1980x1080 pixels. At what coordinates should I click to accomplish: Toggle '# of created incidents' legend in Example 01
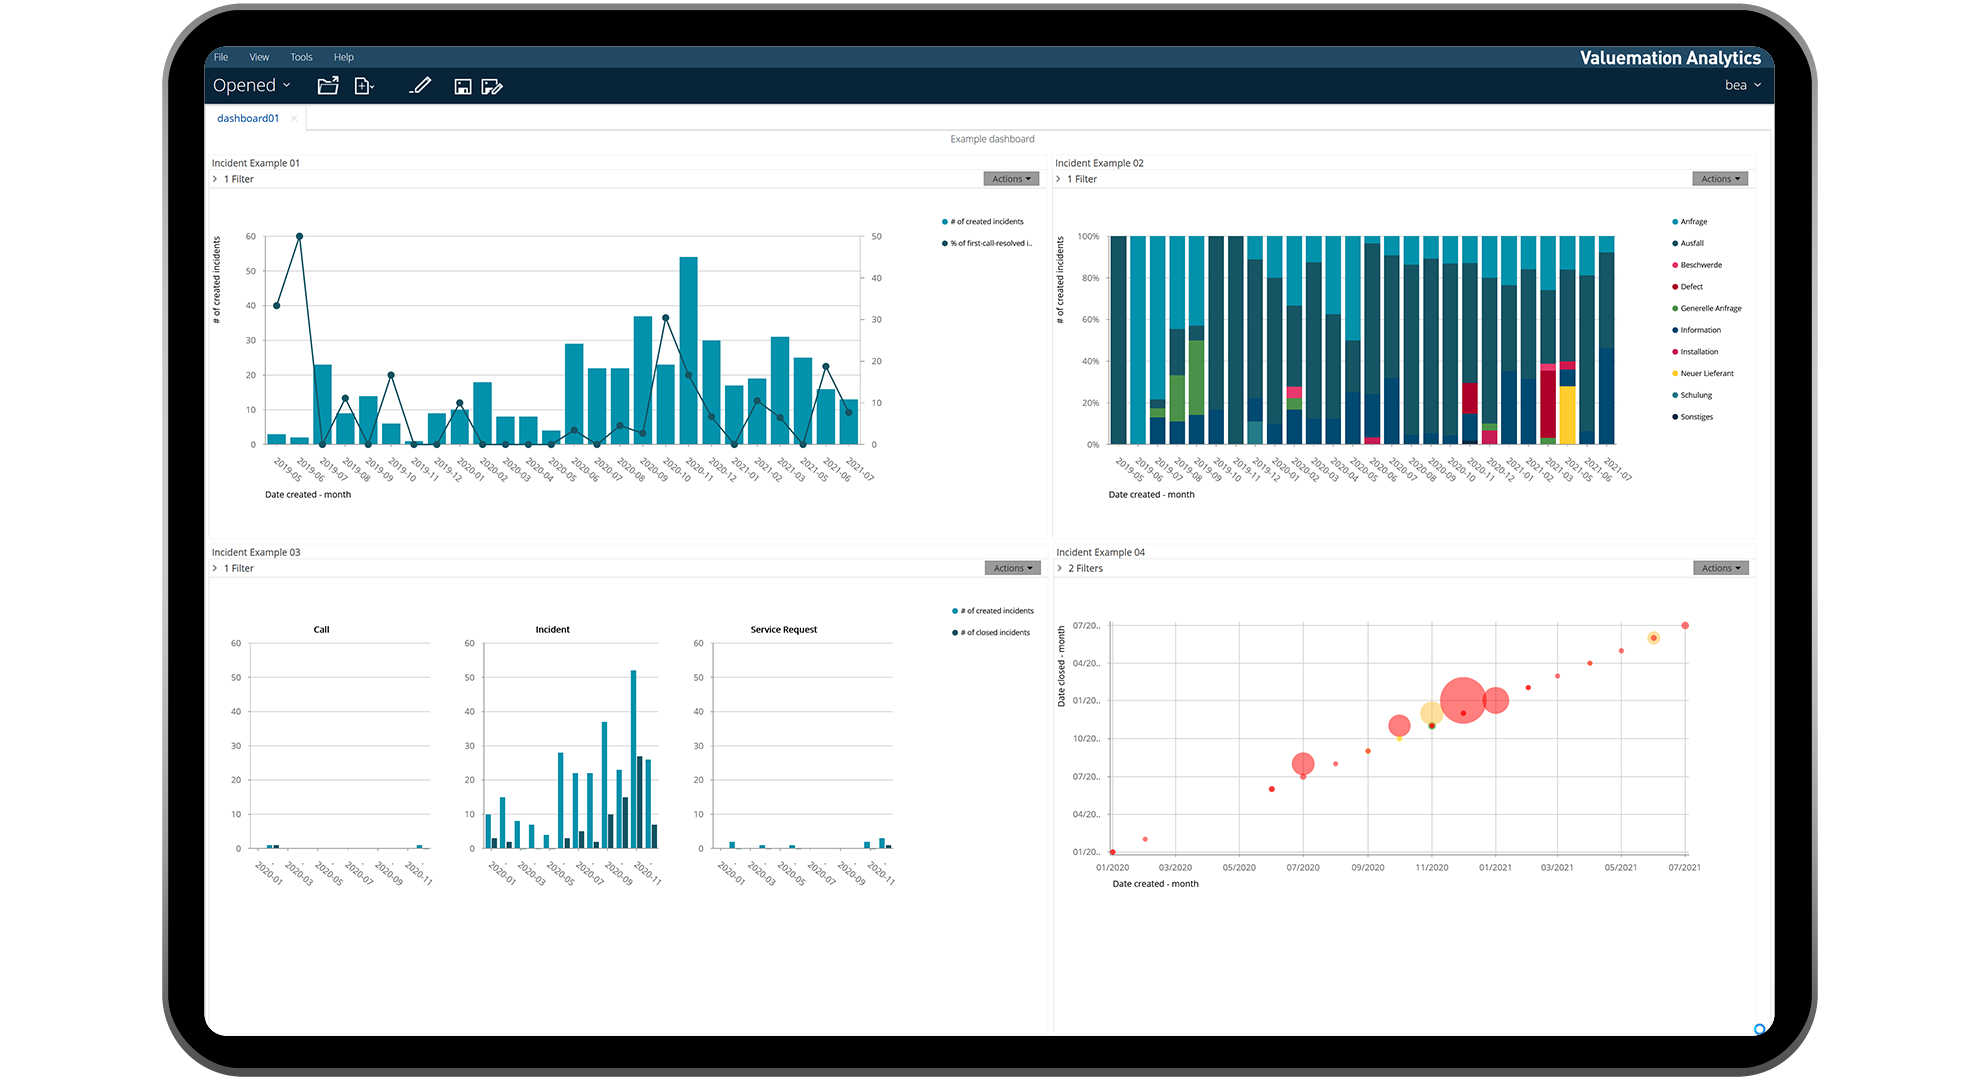click(983, 221)
